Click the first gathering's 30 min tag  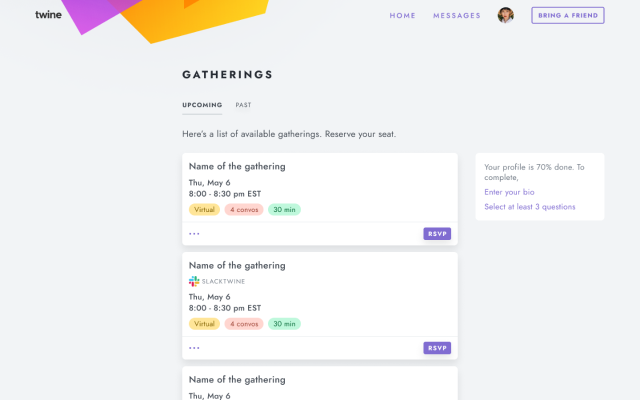pyautogui.click(x=284, y=210)
